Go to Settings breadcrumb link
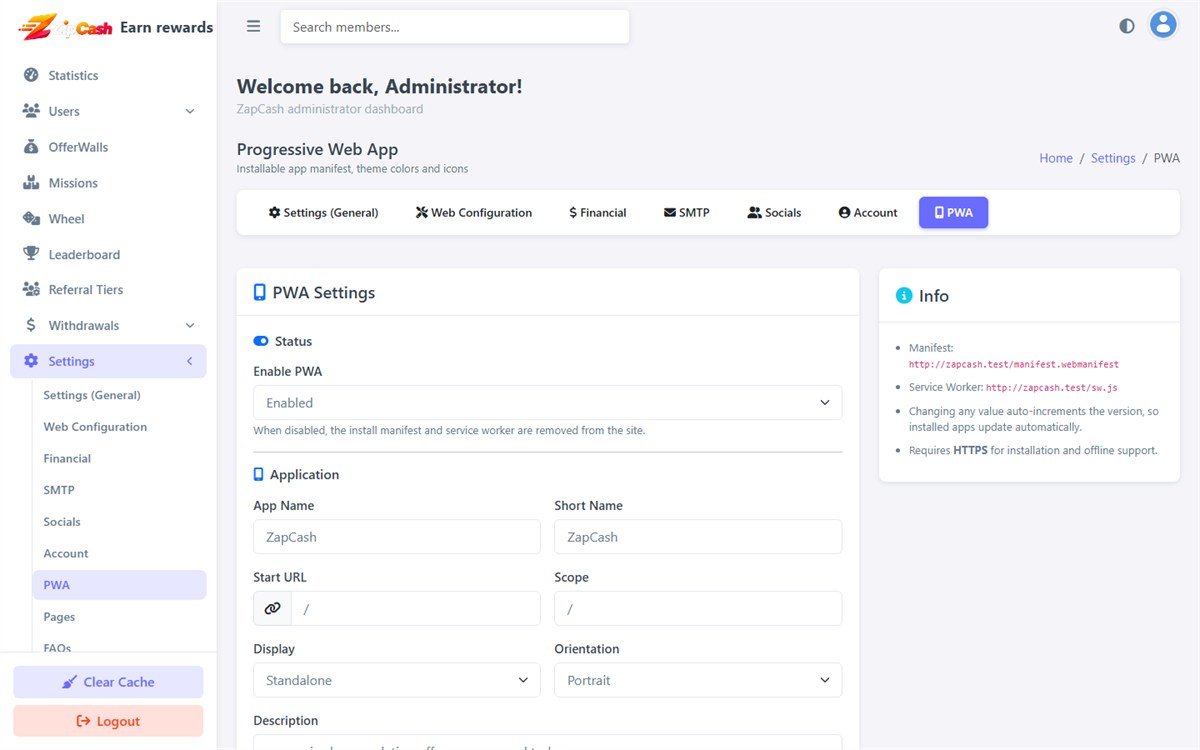This screenshot has width=1200, height=750. tap(1113, 158)
